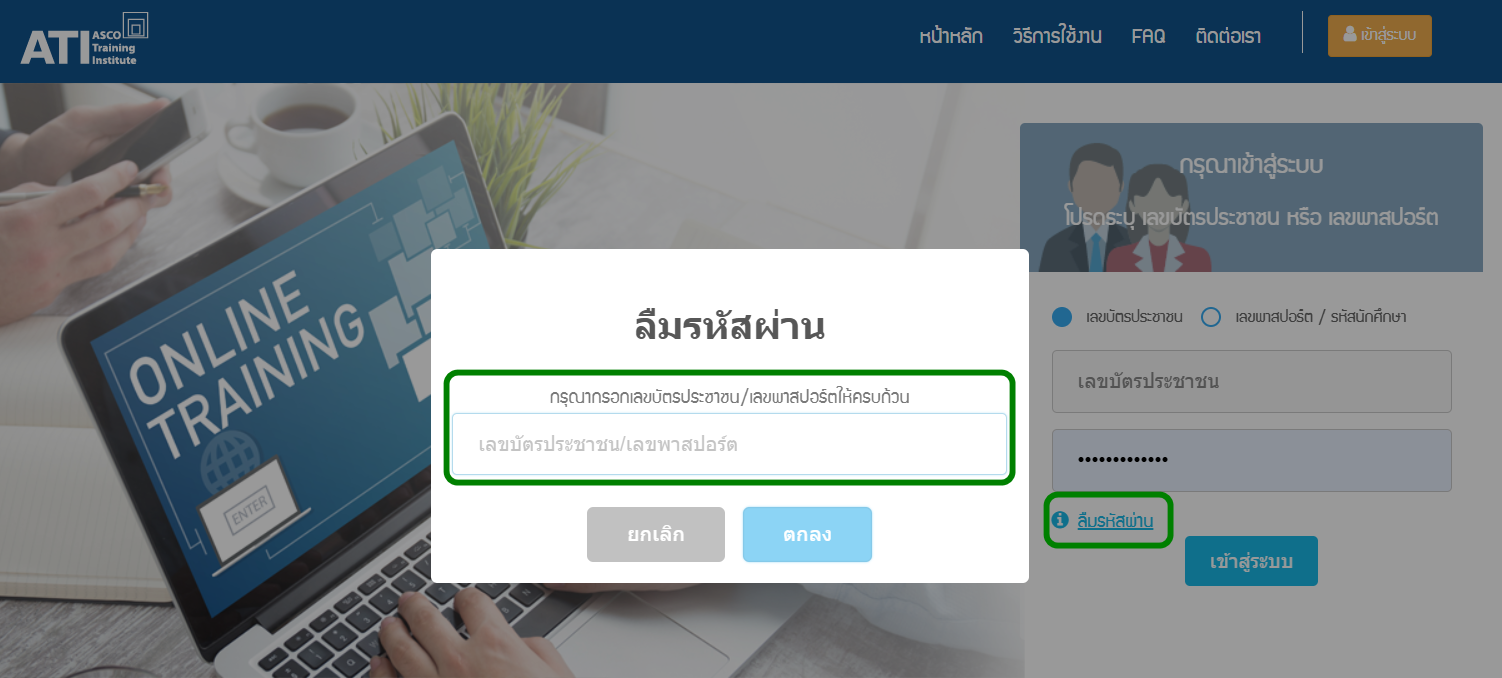Click the กรุณาเข้าสู่ระบบ panel heading
This screenshot has width=1502, height=678.
point(1251,165)
